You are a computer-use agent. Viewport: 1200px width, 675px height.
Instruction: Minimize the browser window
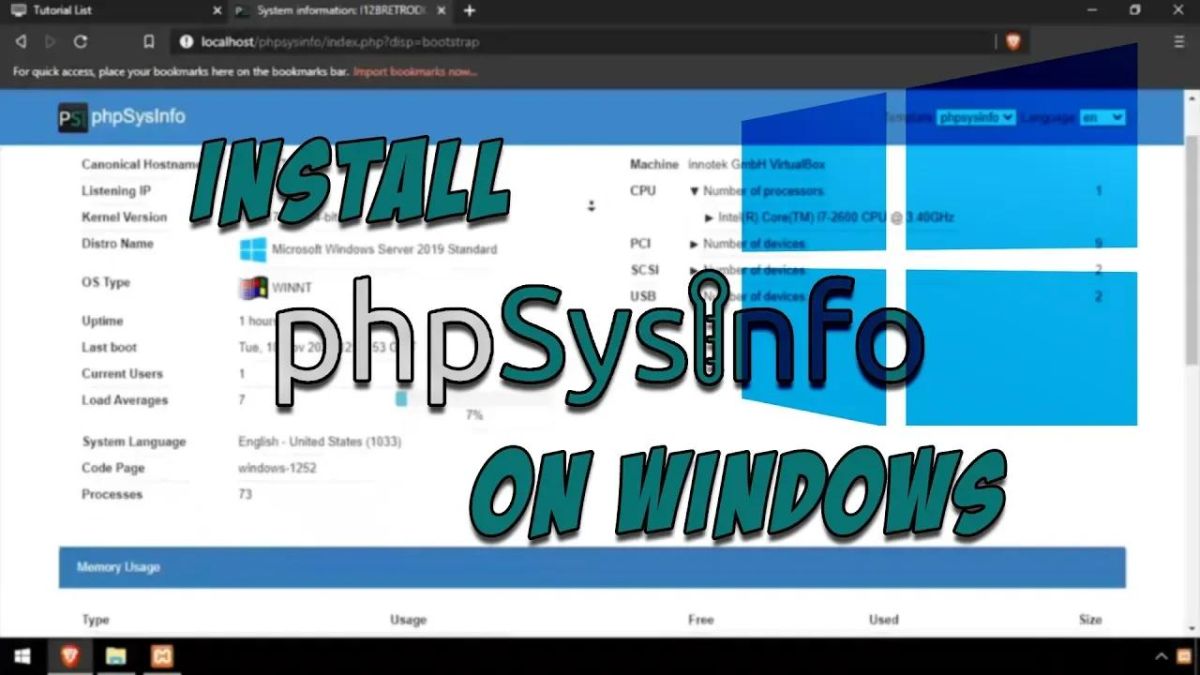pos(1090,10)
